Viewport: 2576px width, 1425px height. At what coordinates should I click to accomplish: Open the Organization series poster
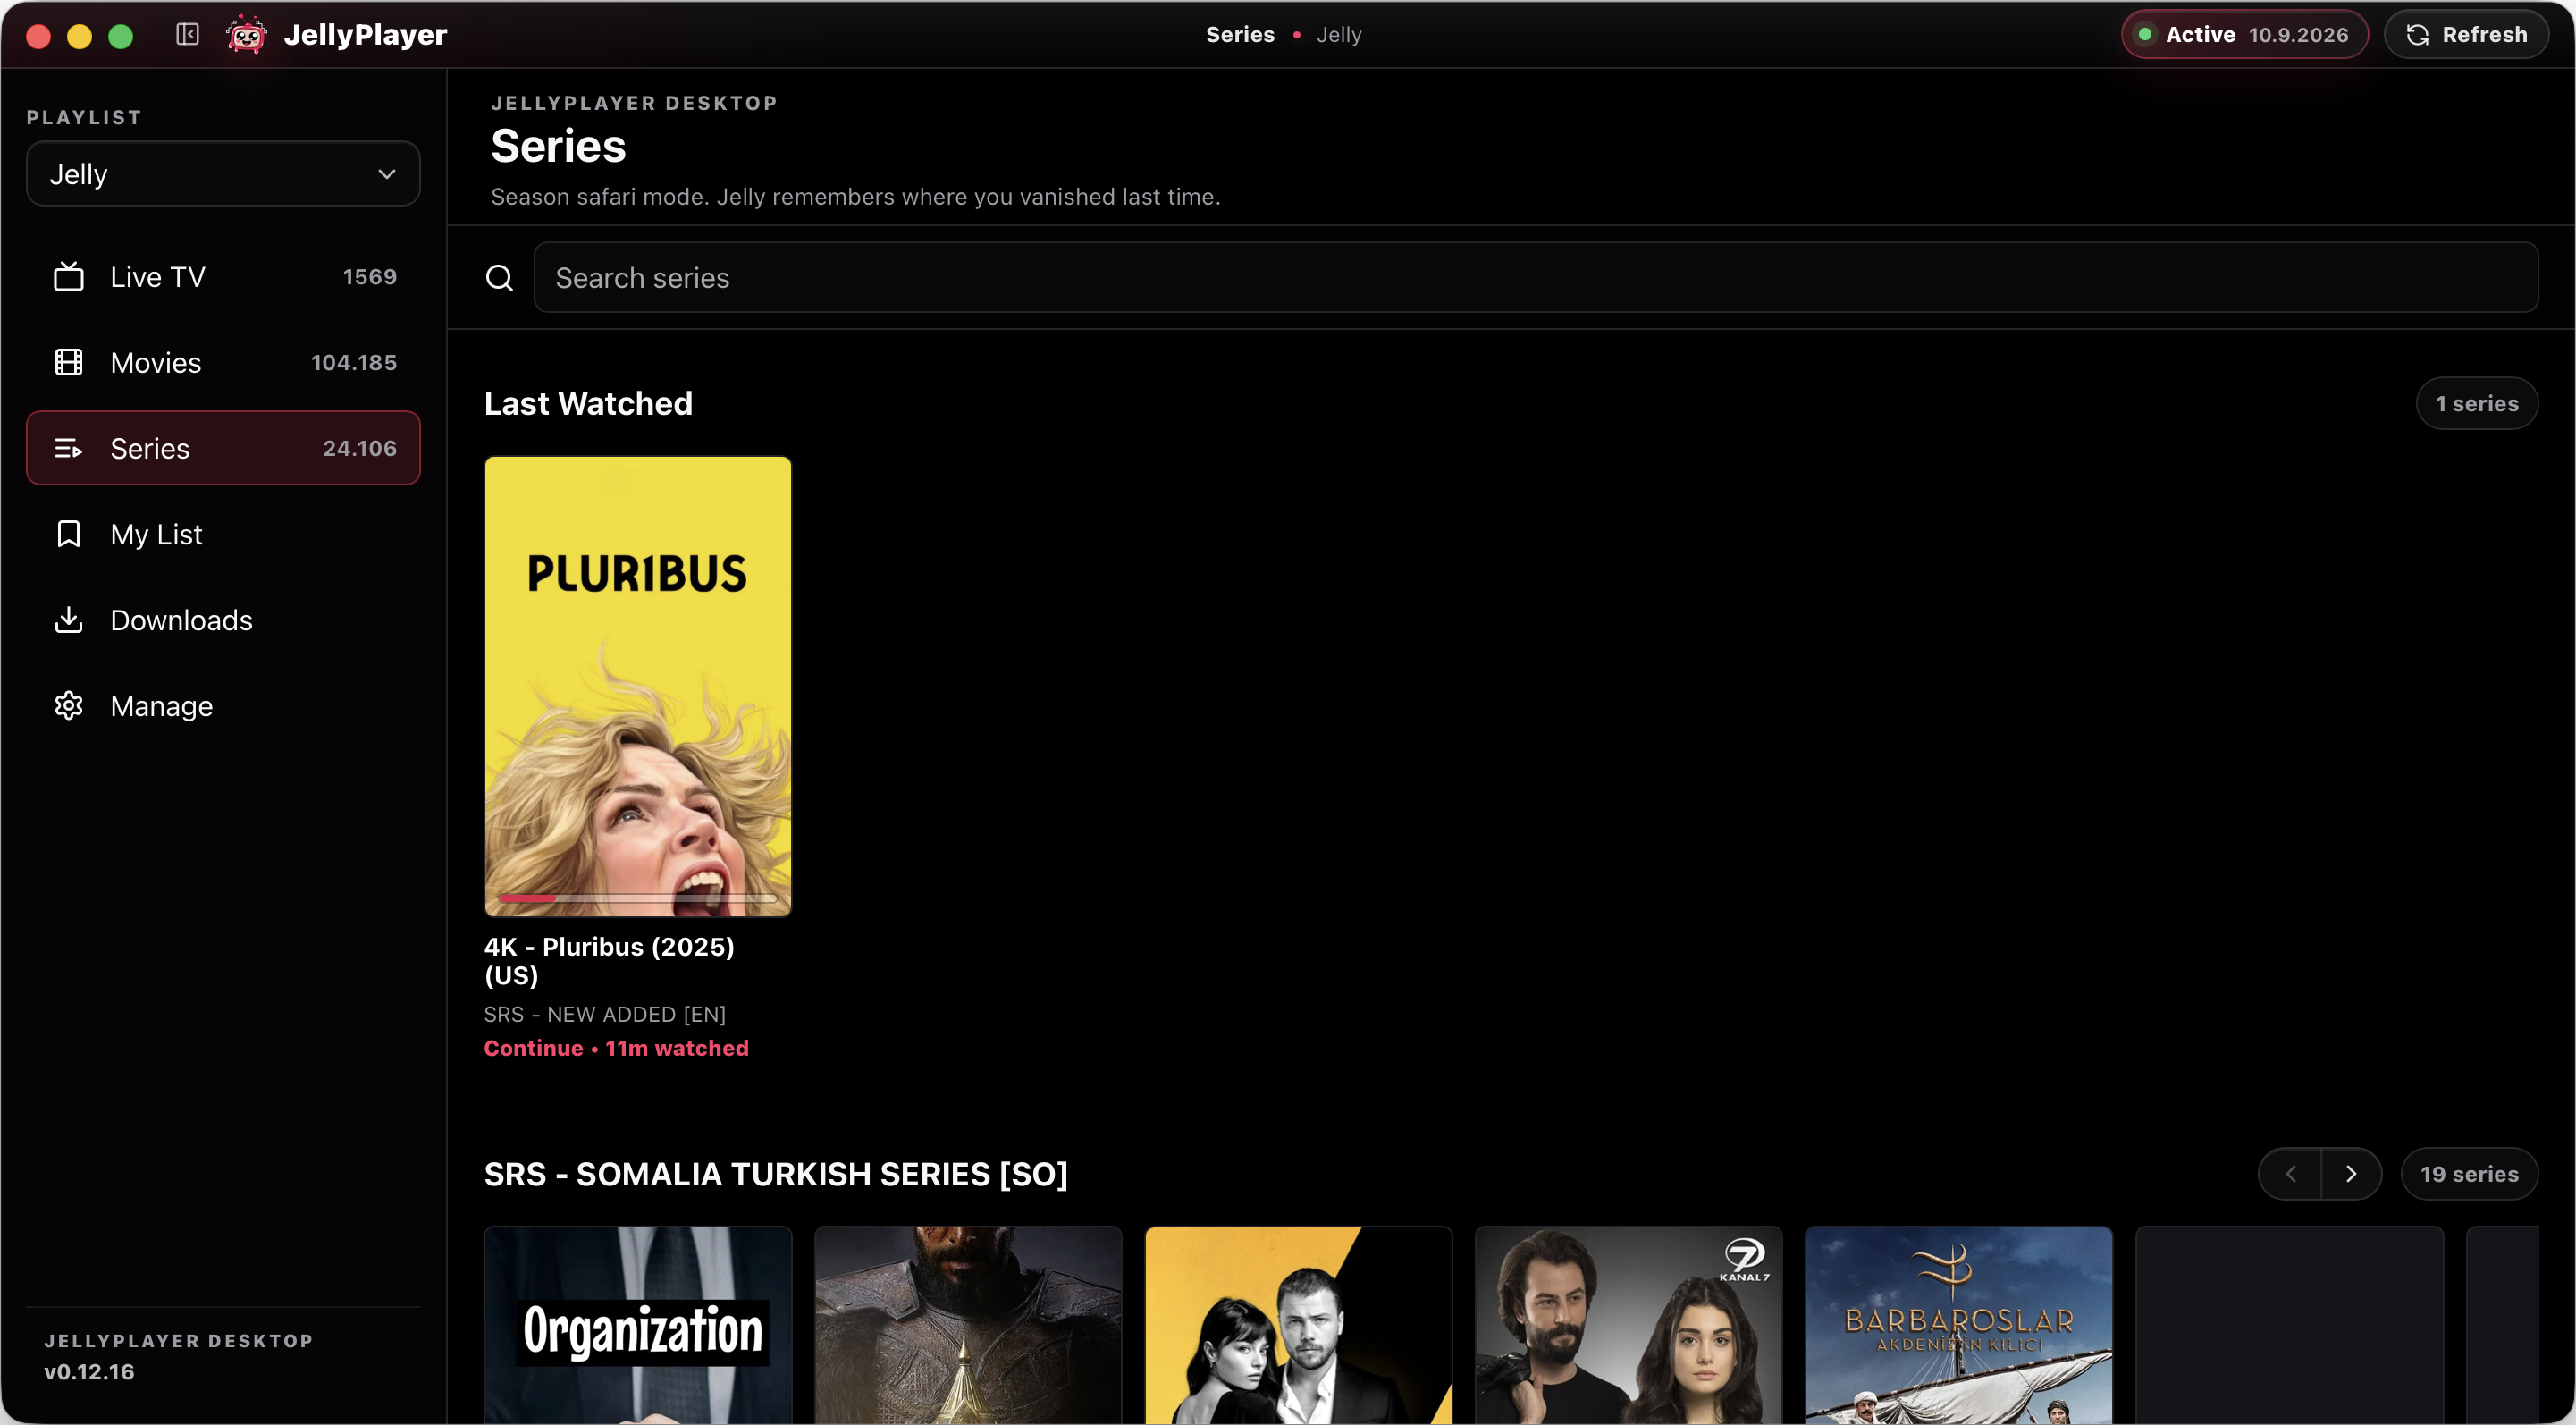coord(638,1326)
